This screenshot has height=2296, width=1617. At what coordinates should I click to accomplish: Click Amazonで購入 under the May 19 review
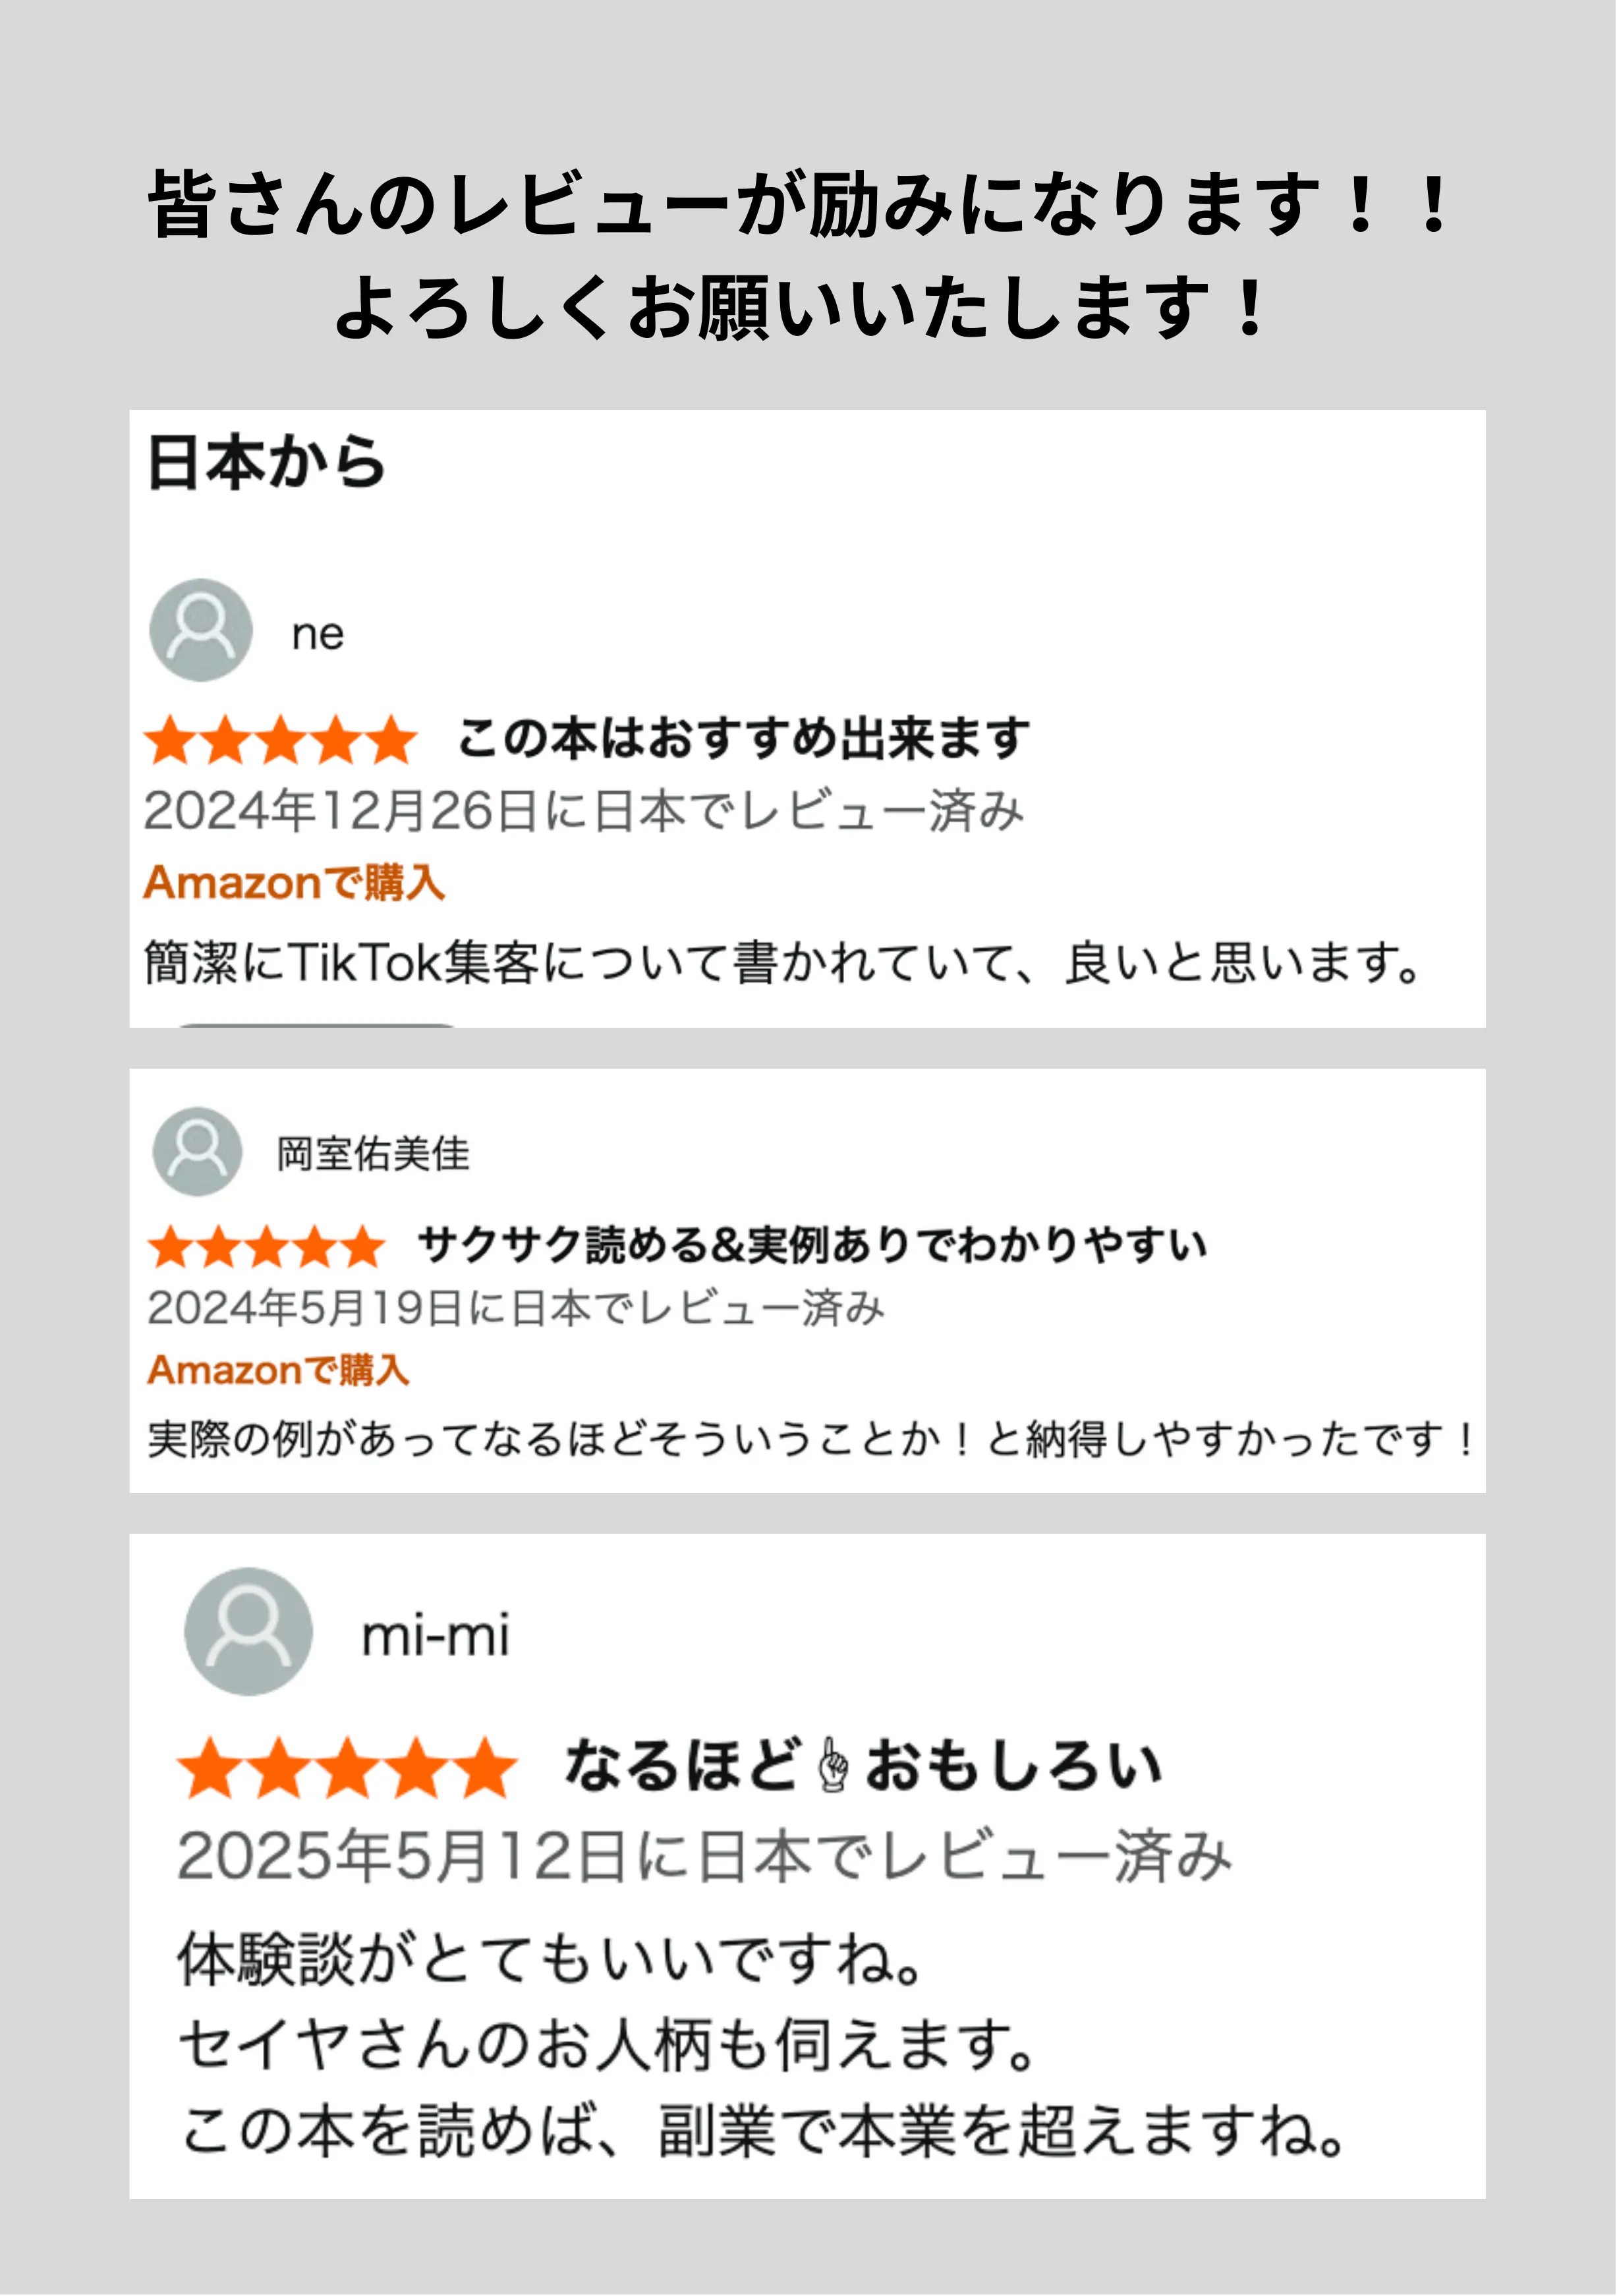(x=278, y=1370)
